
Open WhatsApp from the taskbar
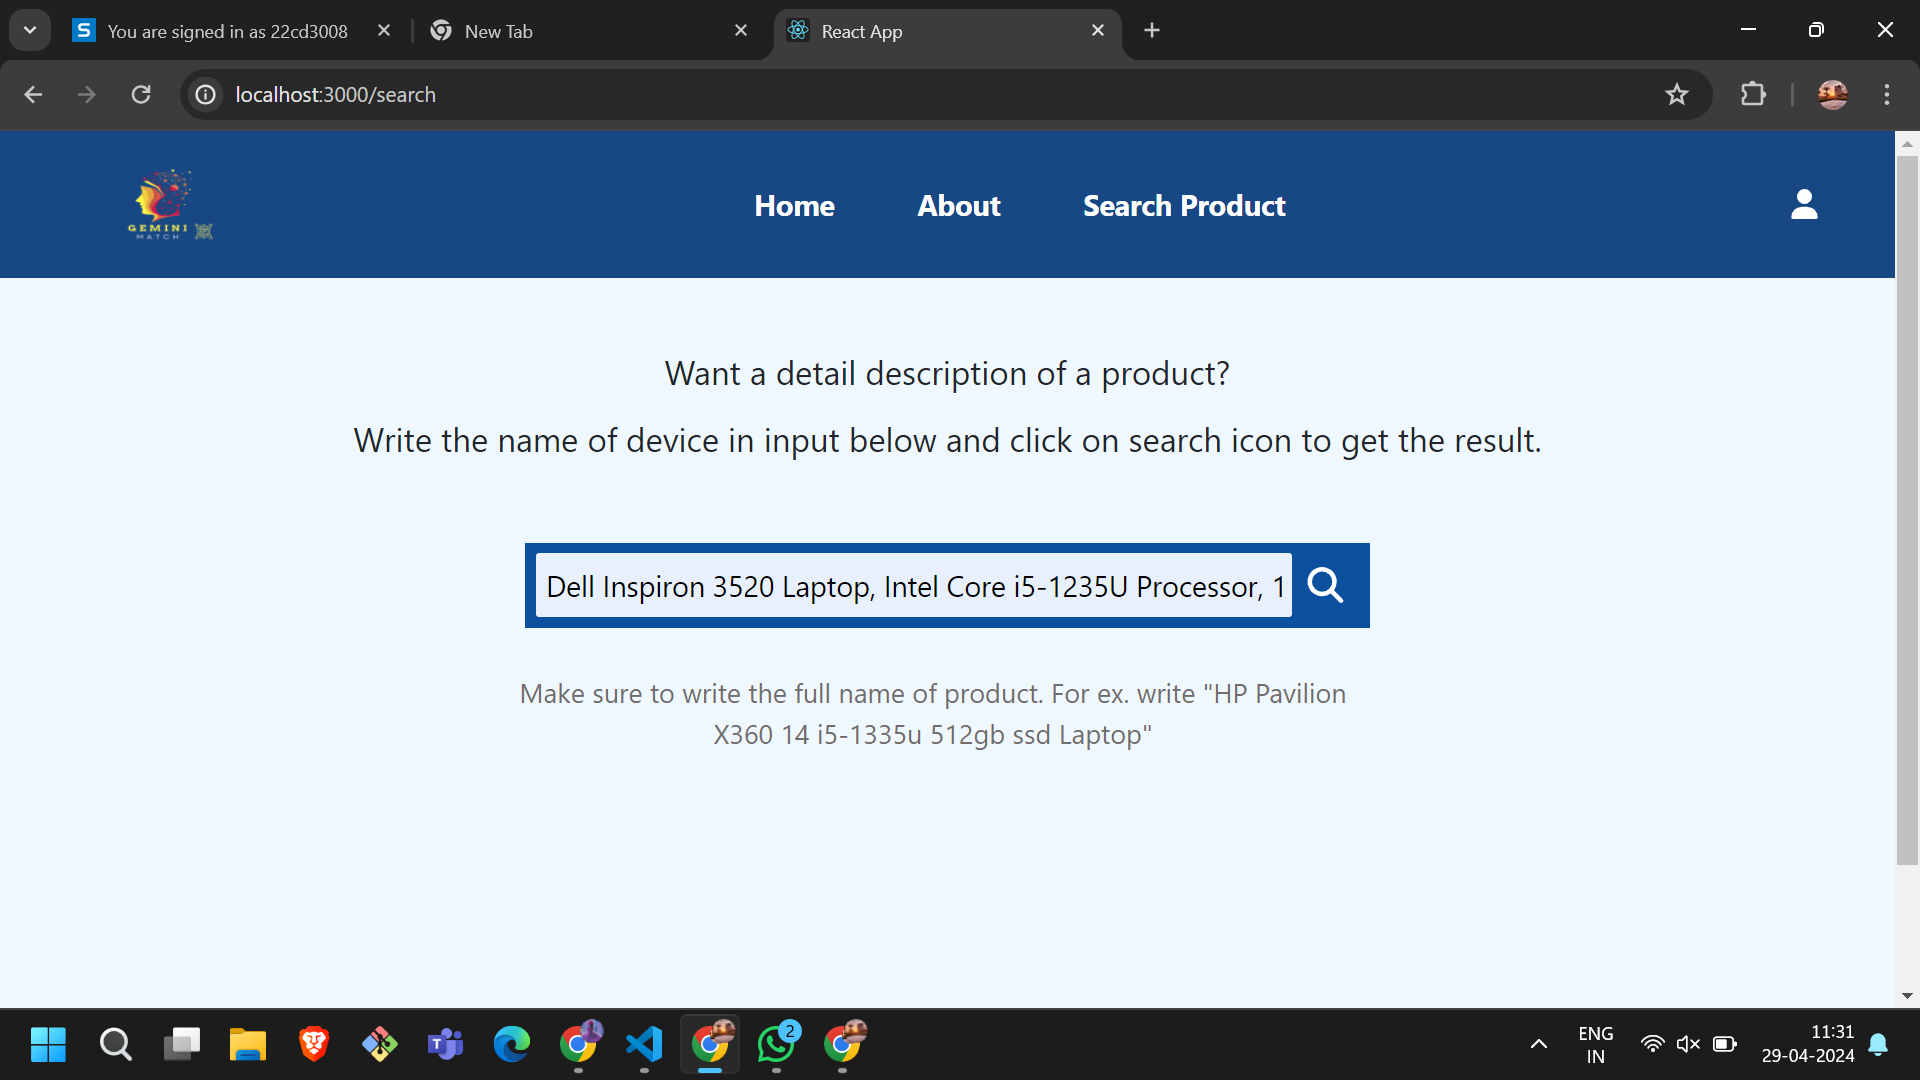[x=776, y=1045]
